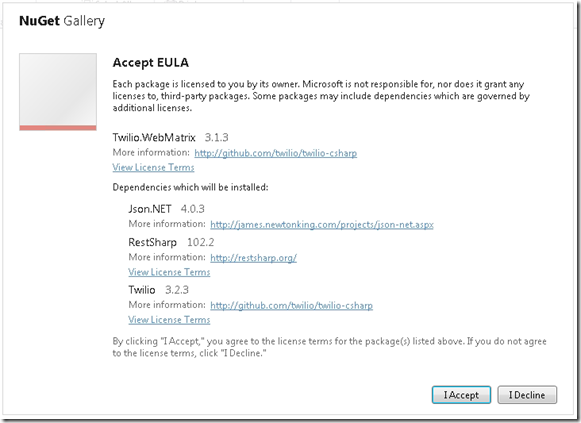The image size is (581, 423).
Task: Open the restsharp.org link
Action: click(253, 258)
